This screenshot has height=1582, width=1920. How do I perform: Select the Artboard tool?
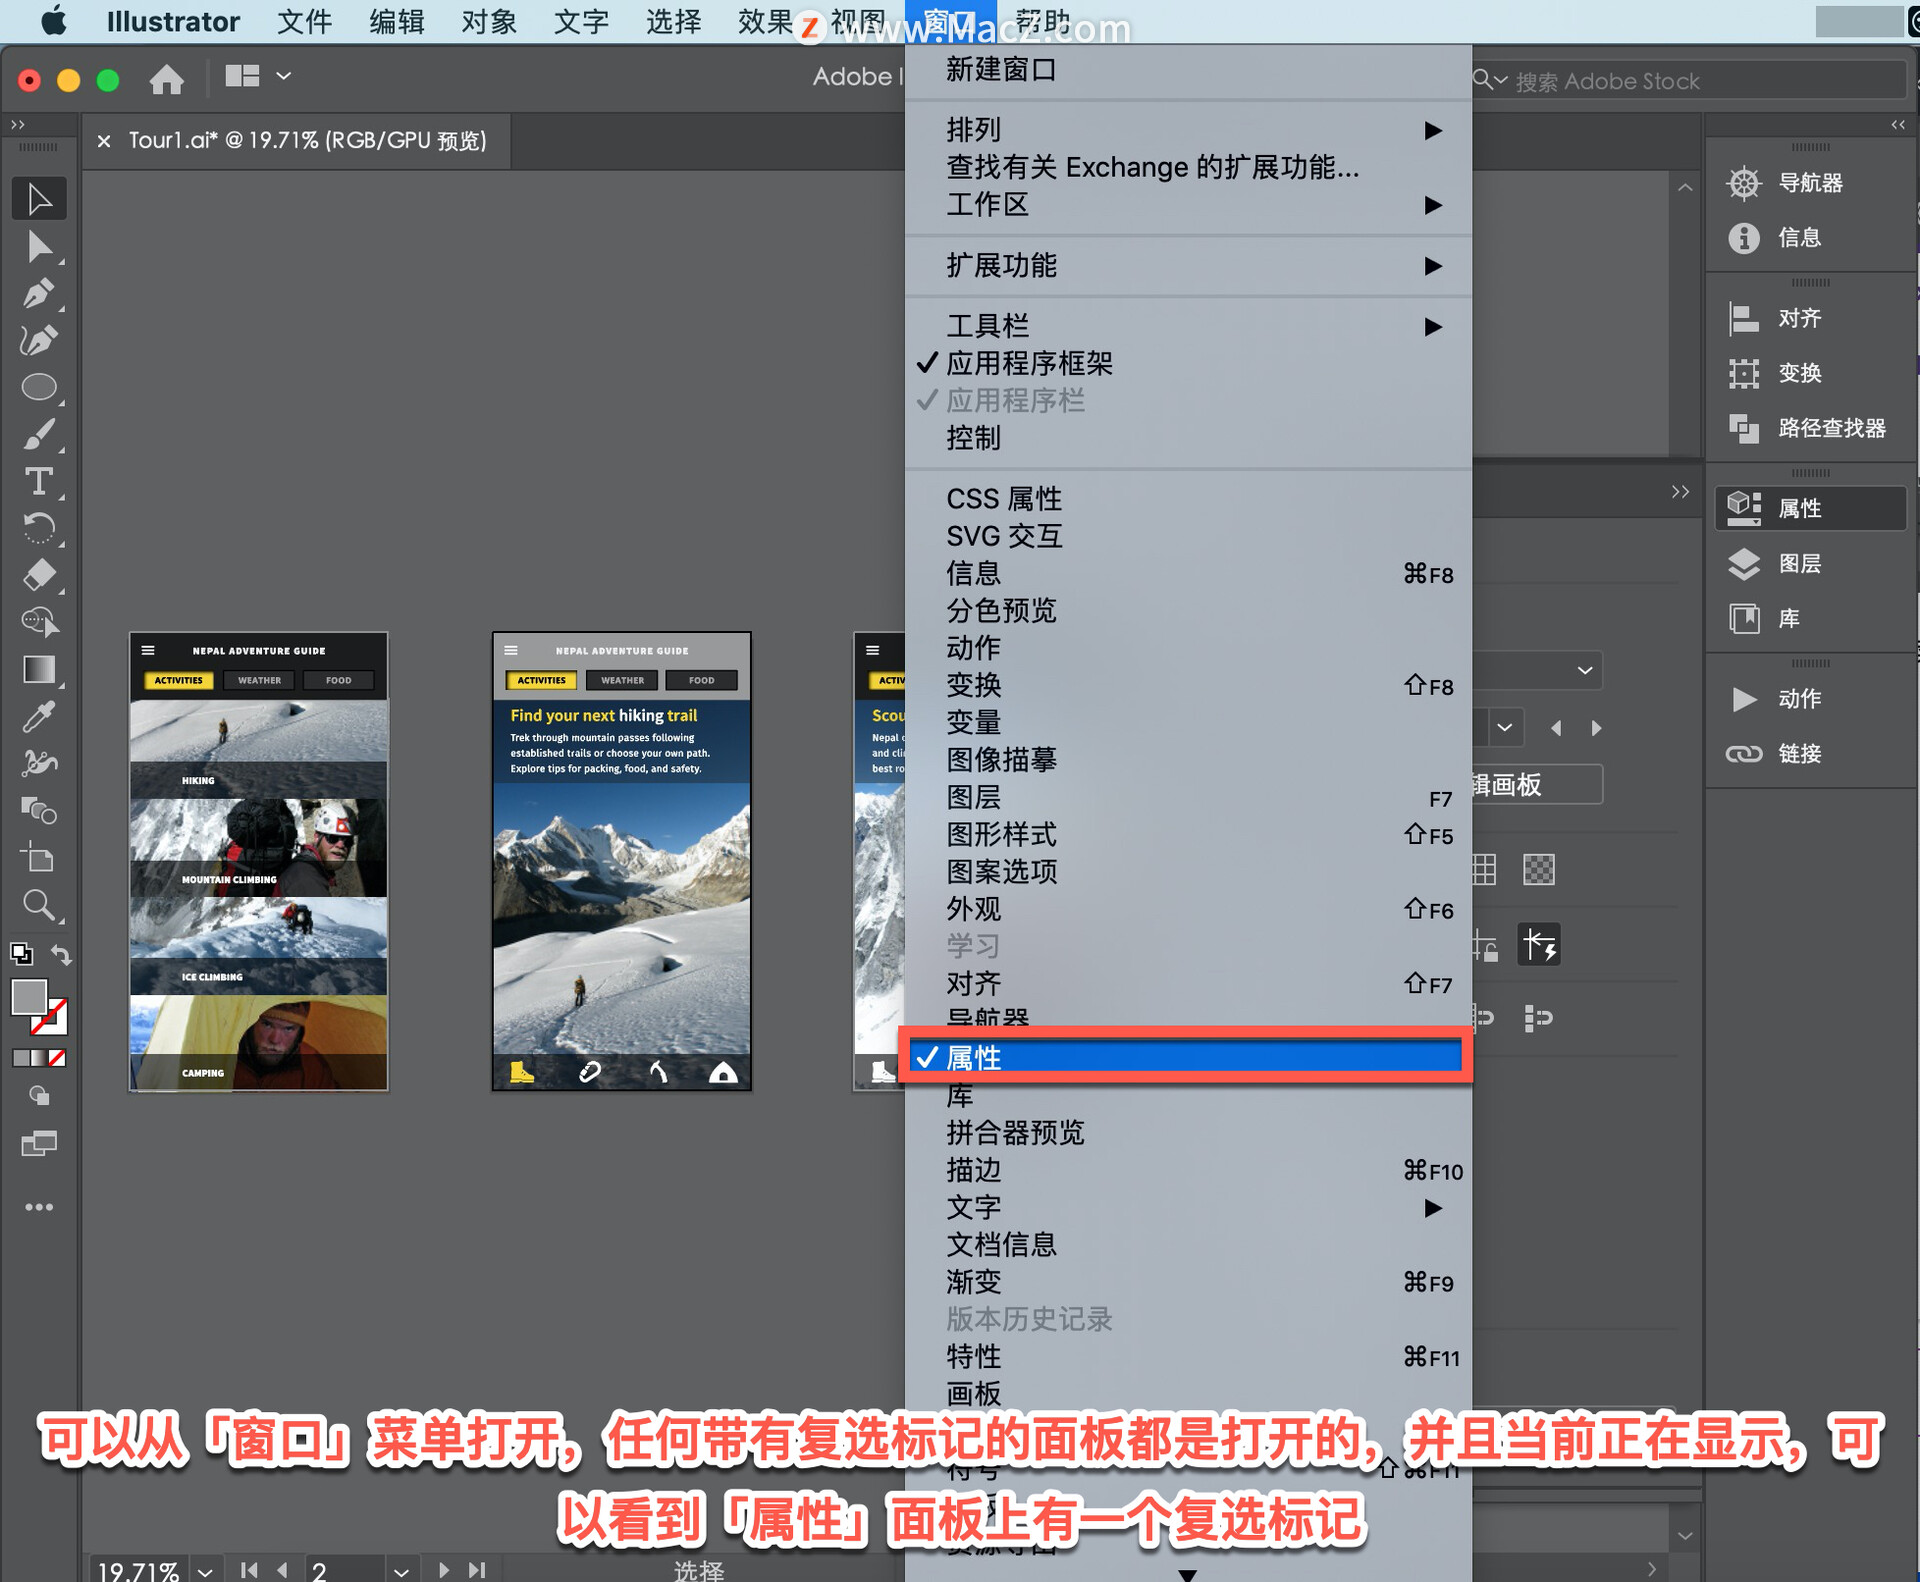39,857
